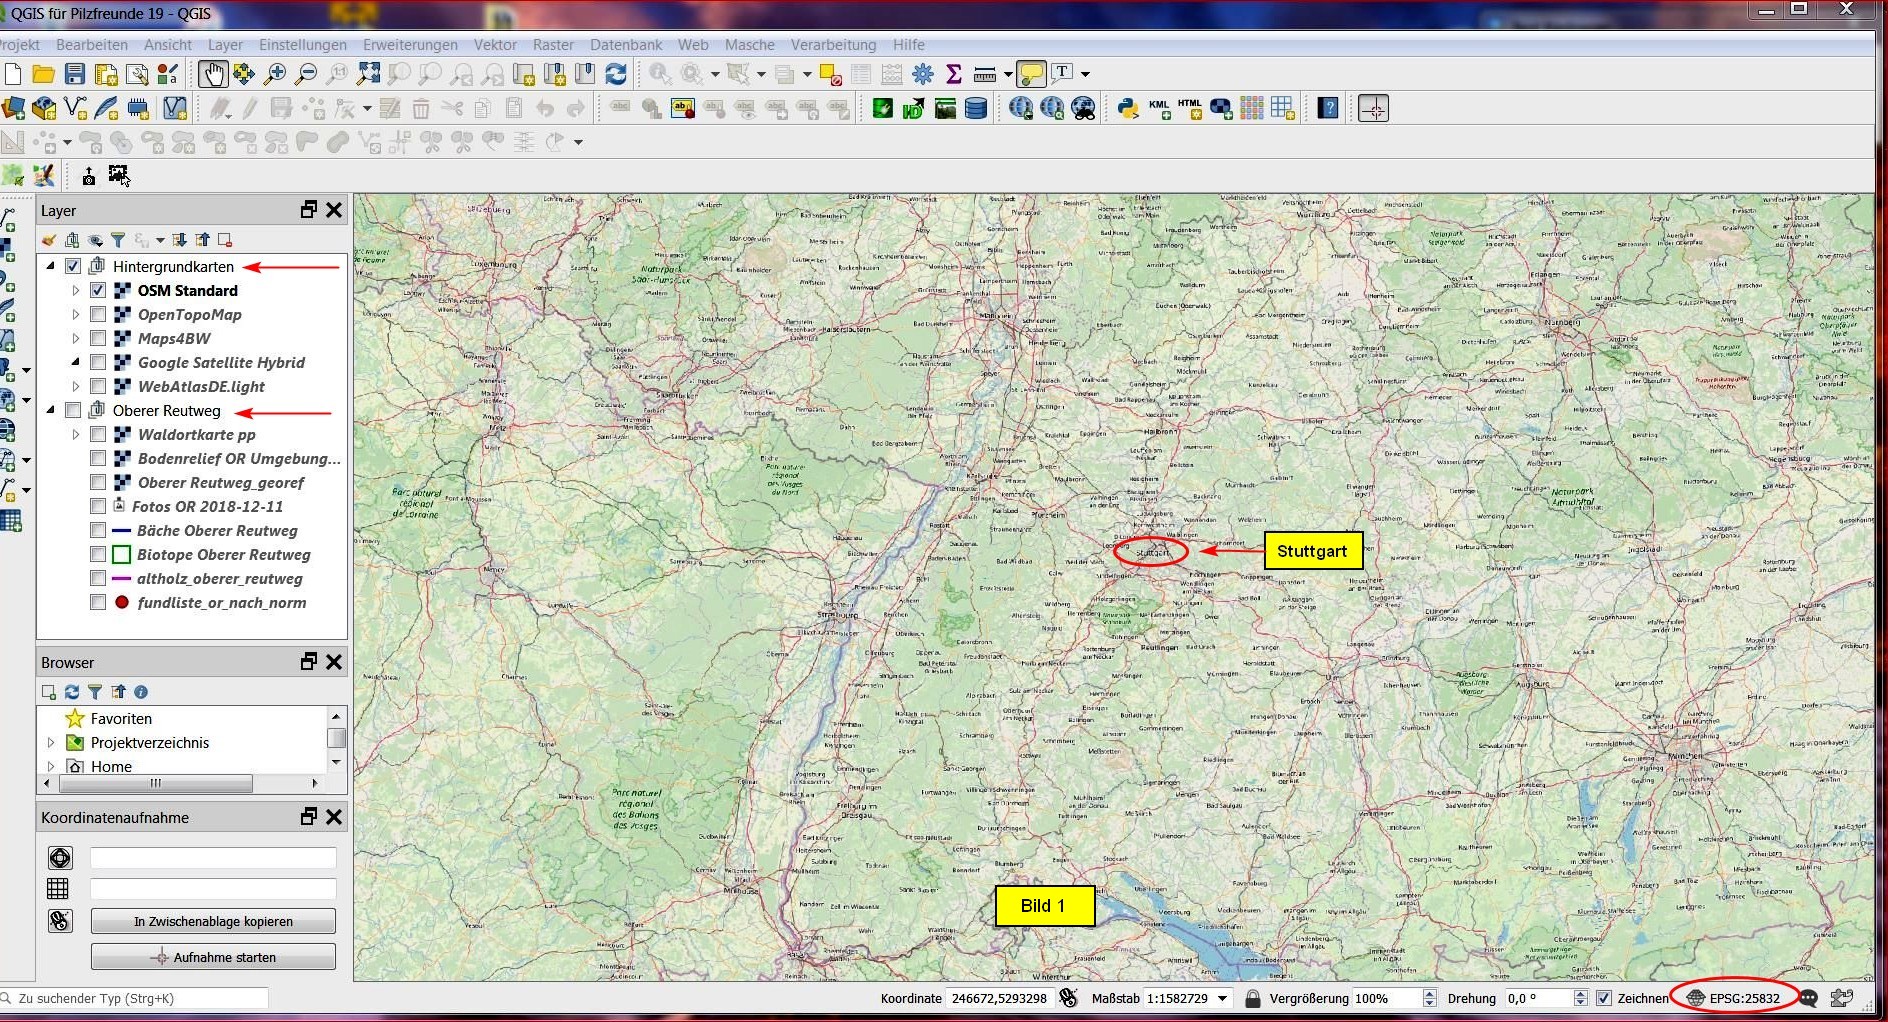Click the Sigma statistics summary icon
The width and height of the screenshot is (1888, 1022).
pyautogui.click(x=953, y=73)
